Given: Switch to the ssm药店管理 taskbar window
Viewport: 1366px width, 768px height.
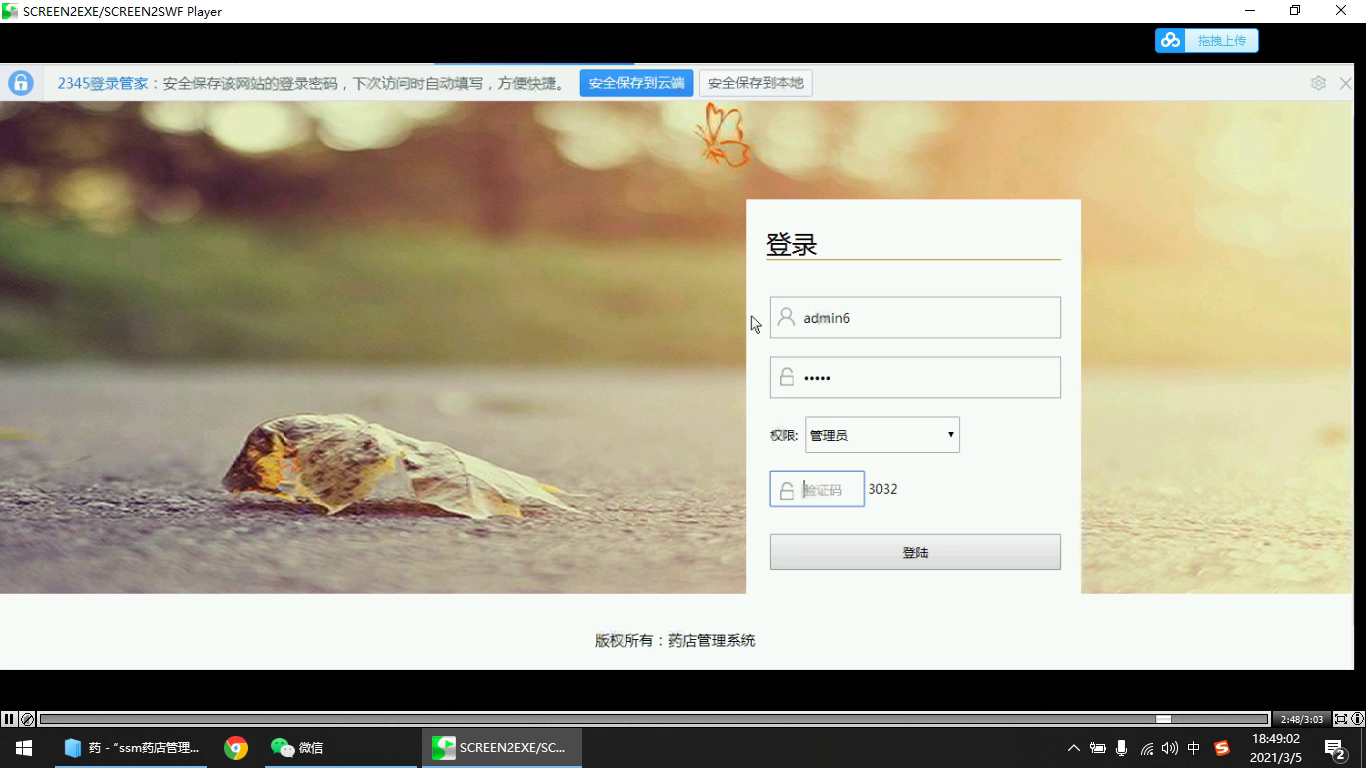Looking at the screenshot, I should click(131, 747).
